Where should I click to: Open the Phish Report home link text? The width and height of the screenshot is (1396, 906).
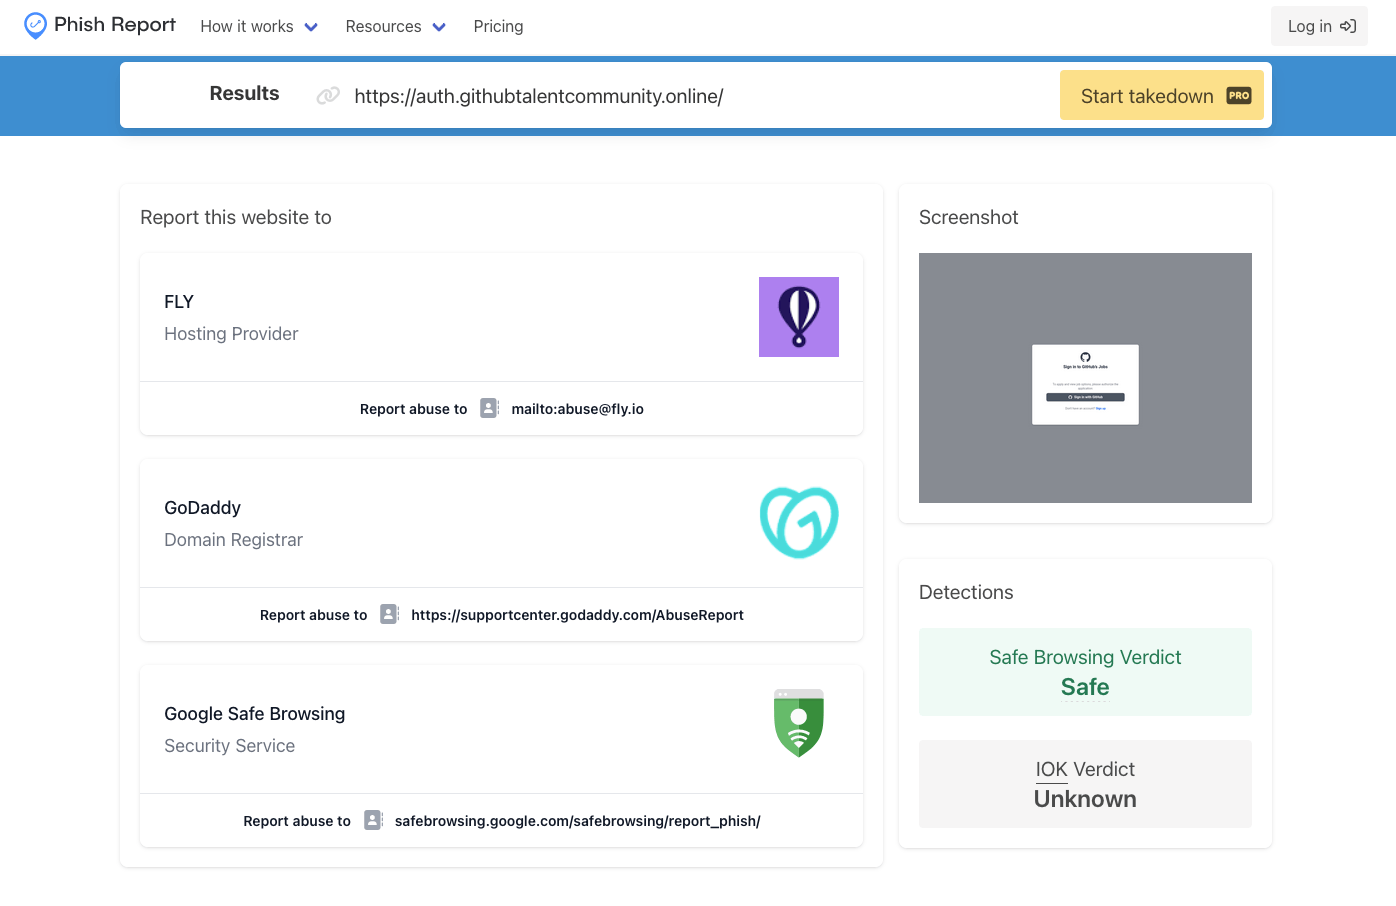115,25
